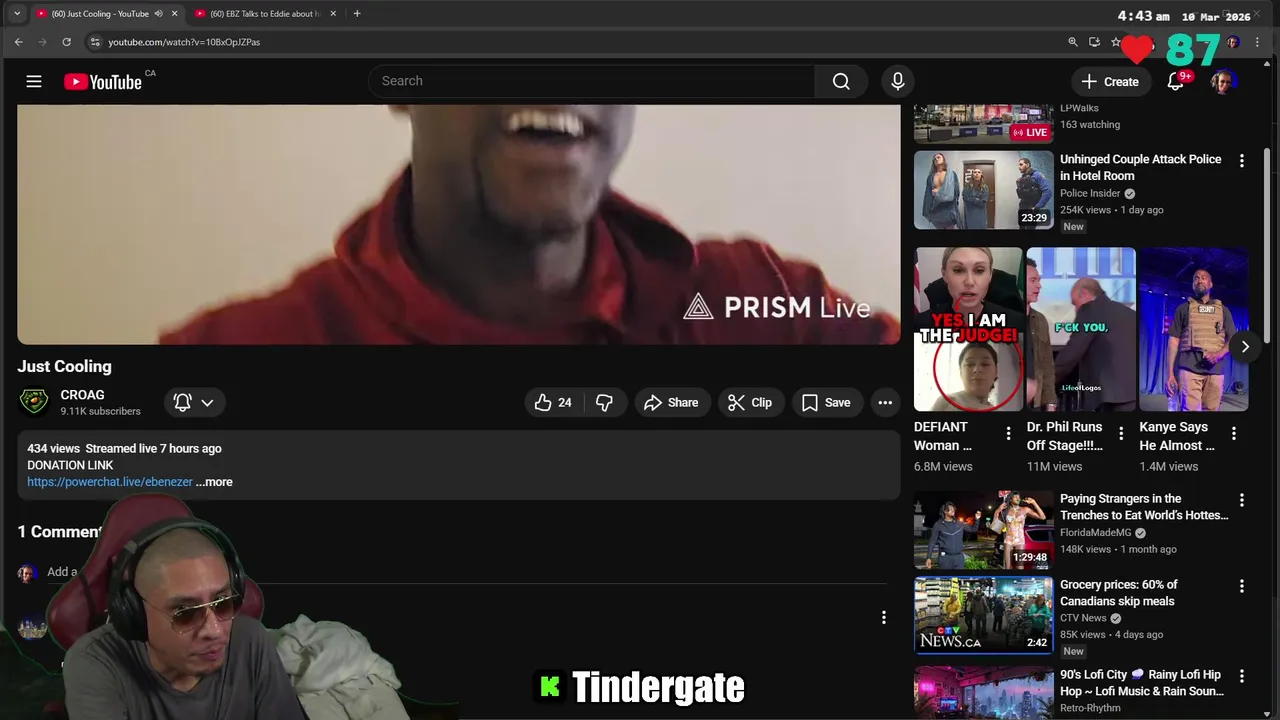
Task: Open options for Kanye Says short
Action: [x=1234, y=434]
